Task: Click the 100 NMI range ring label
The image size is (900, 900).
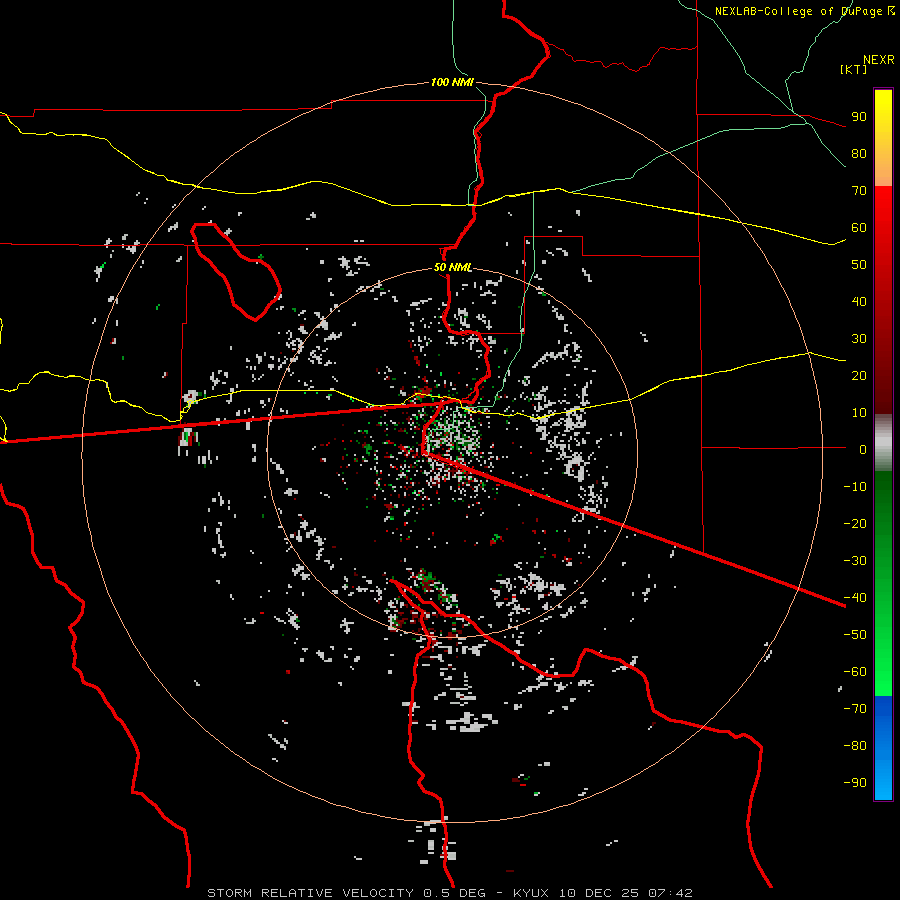Action: click(452, 82)
